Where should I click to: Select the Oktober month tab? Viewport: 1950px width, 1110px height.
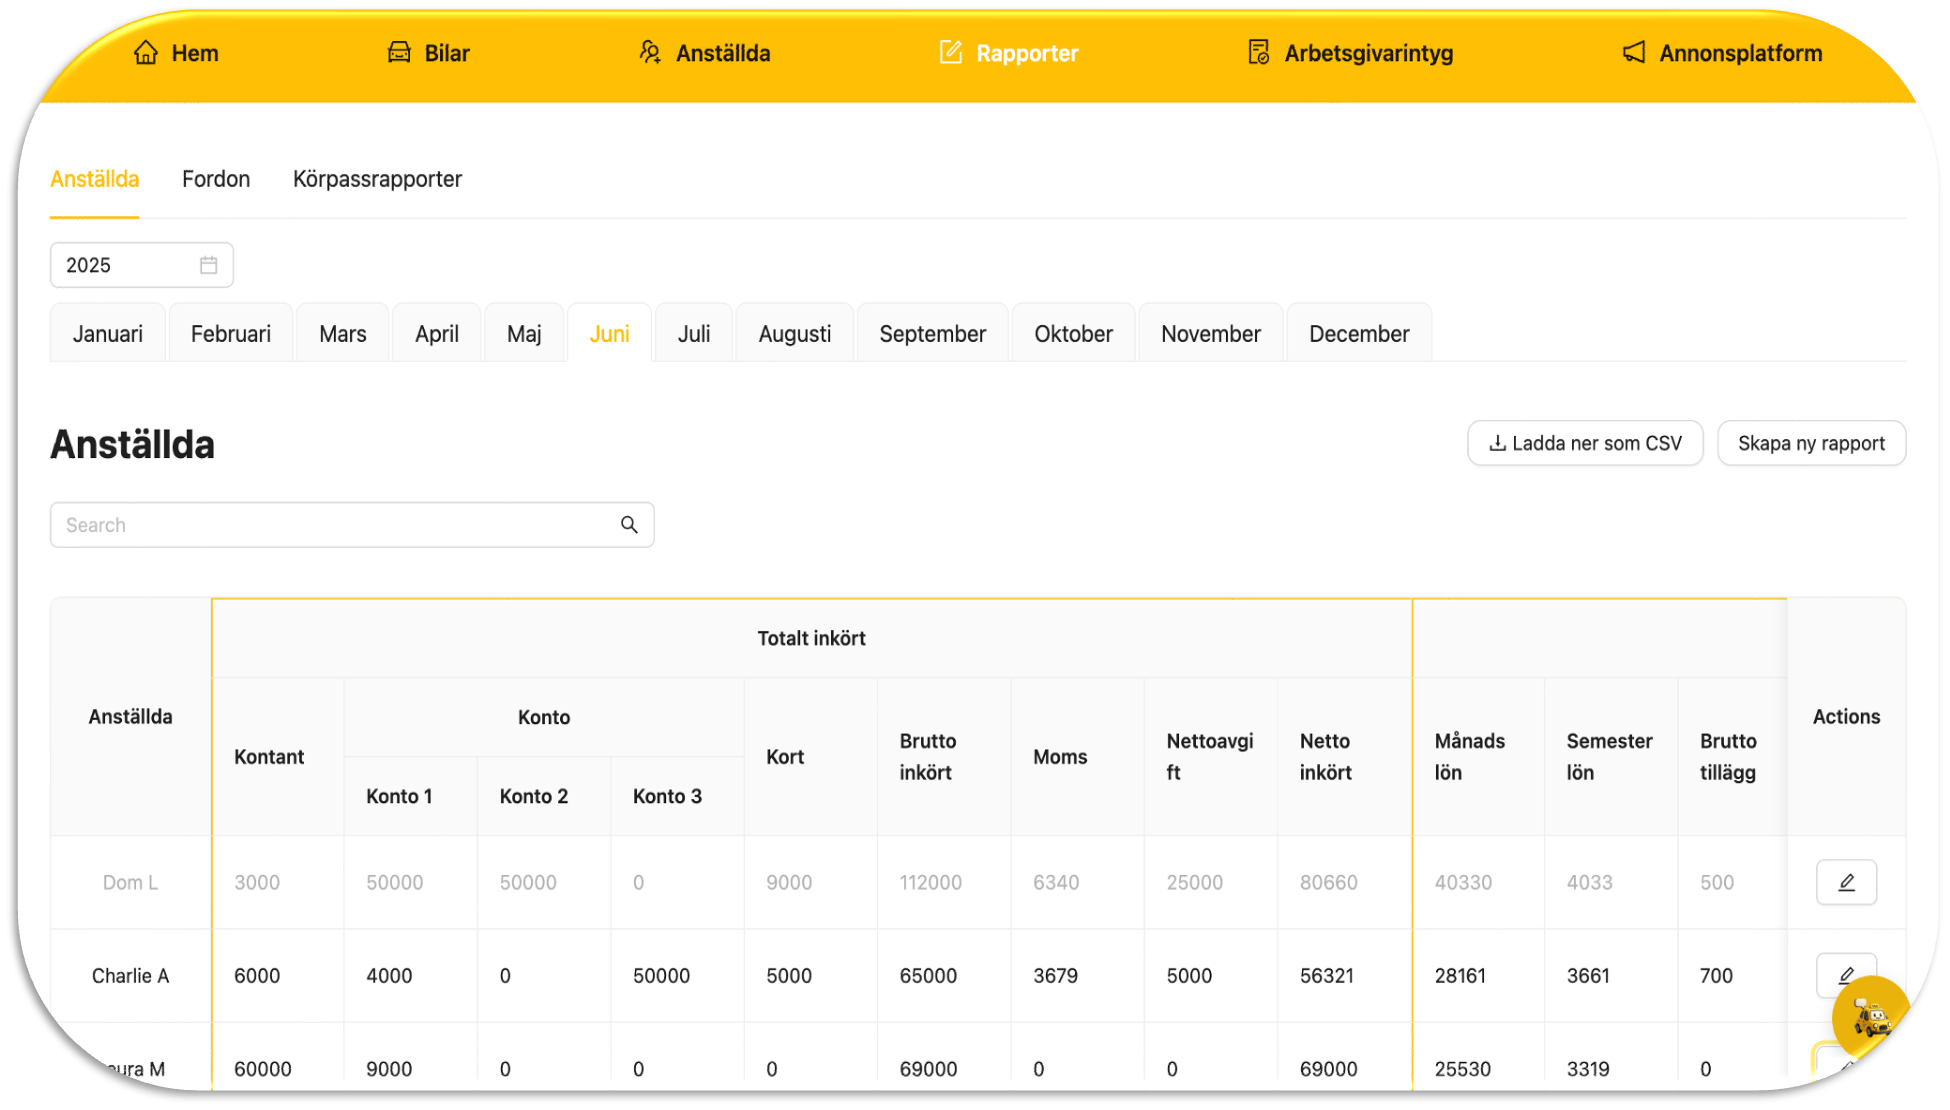[x=1072, y=334]
